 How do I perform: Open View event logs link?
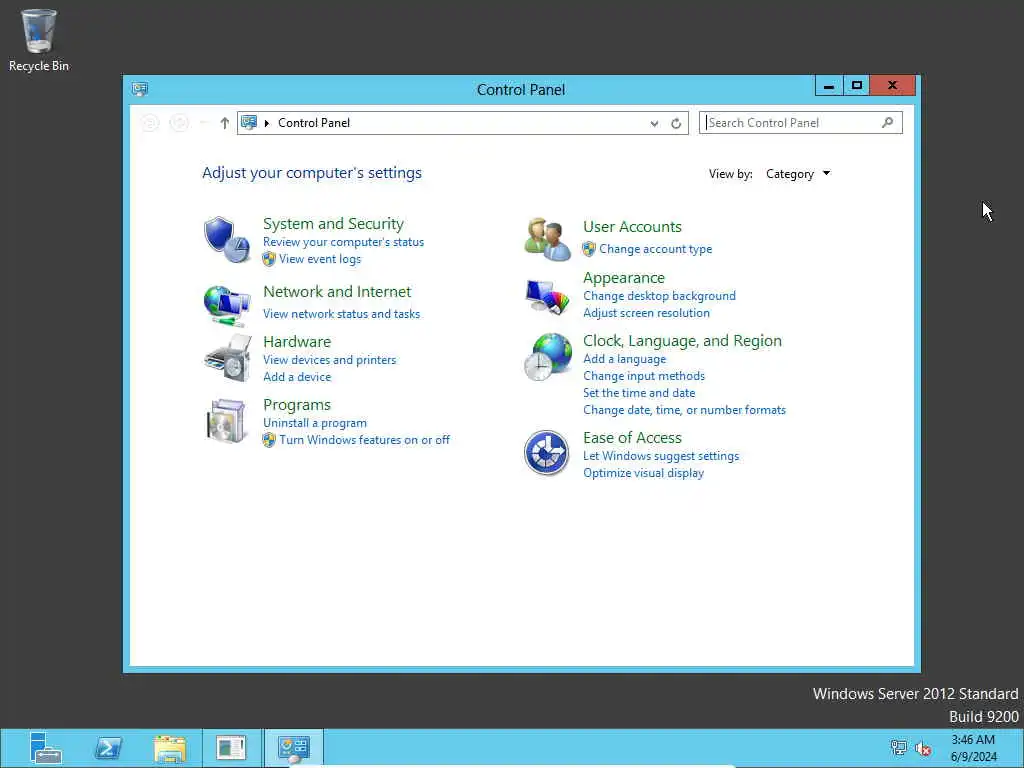pos(320,259)
